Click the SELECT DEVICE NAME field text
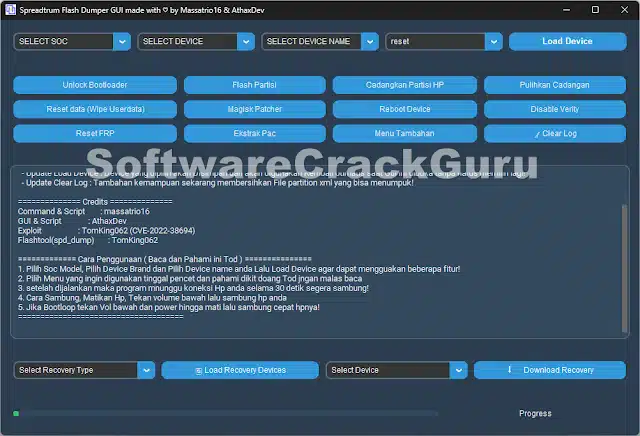This screenshot has width=640, height=436. [309, 42]
